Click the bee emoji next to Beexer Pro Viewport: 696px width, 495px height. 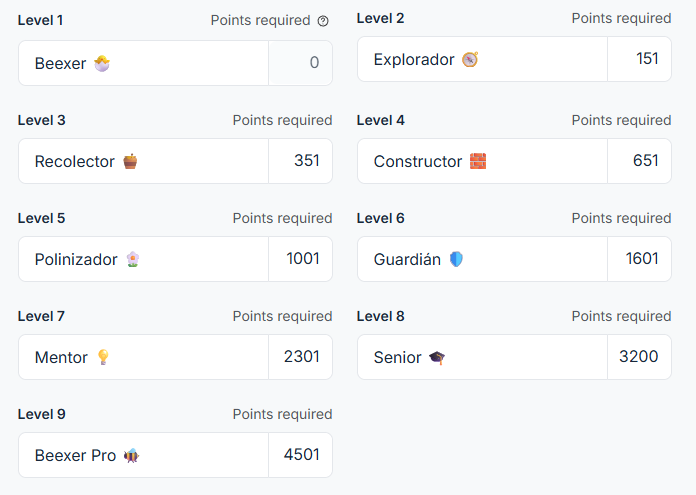pos(132,455)
